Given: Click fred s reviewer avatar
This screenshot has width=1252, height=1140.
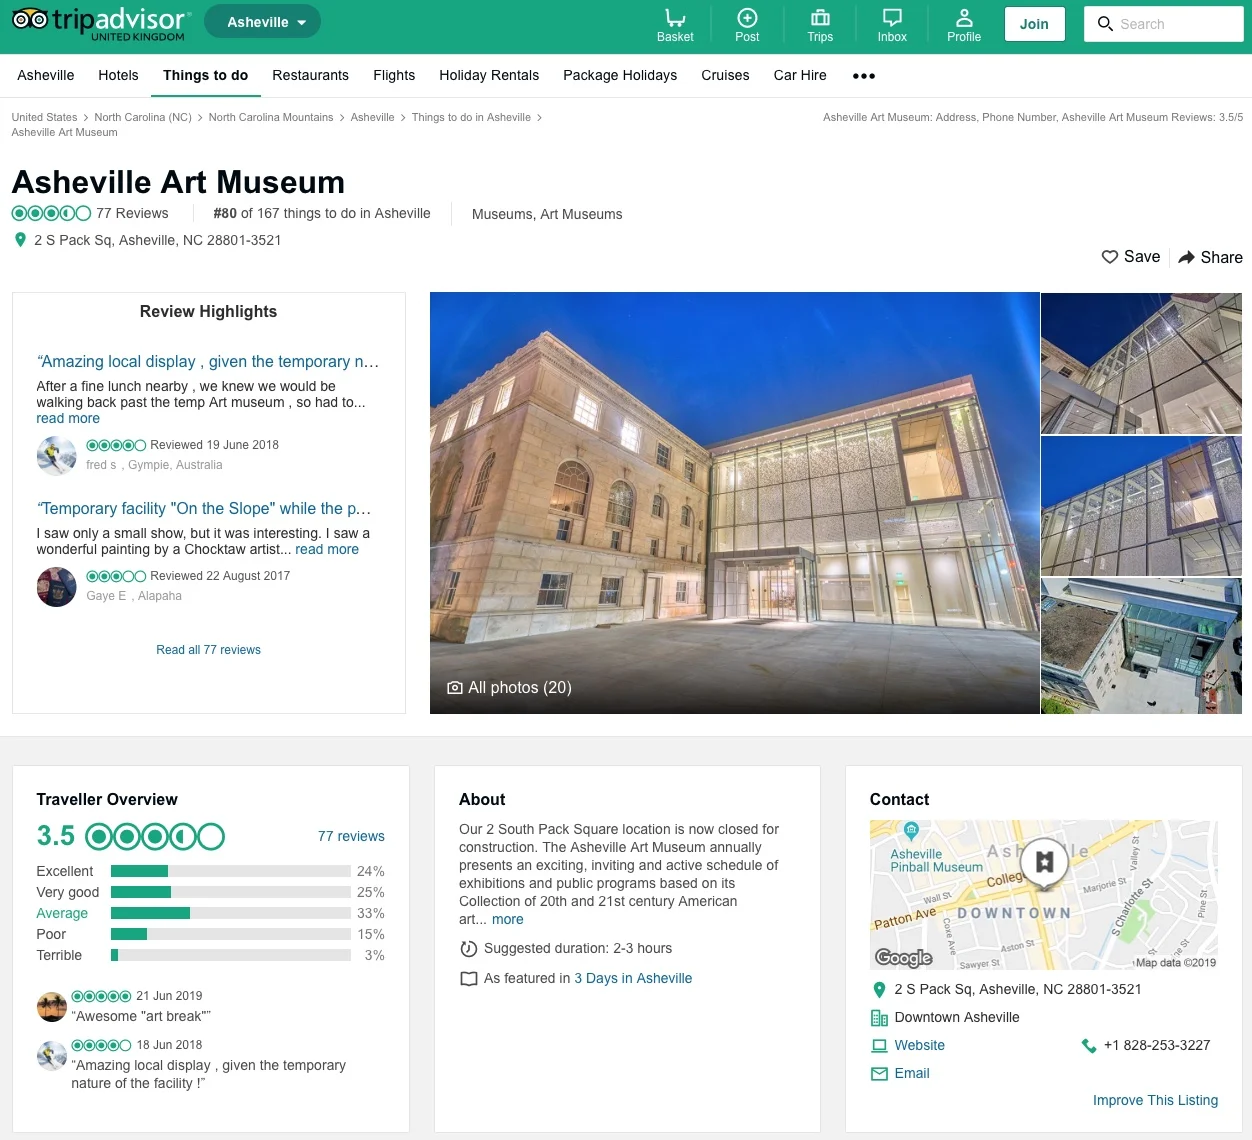Looking at the screenshot, I should point(56,456).
